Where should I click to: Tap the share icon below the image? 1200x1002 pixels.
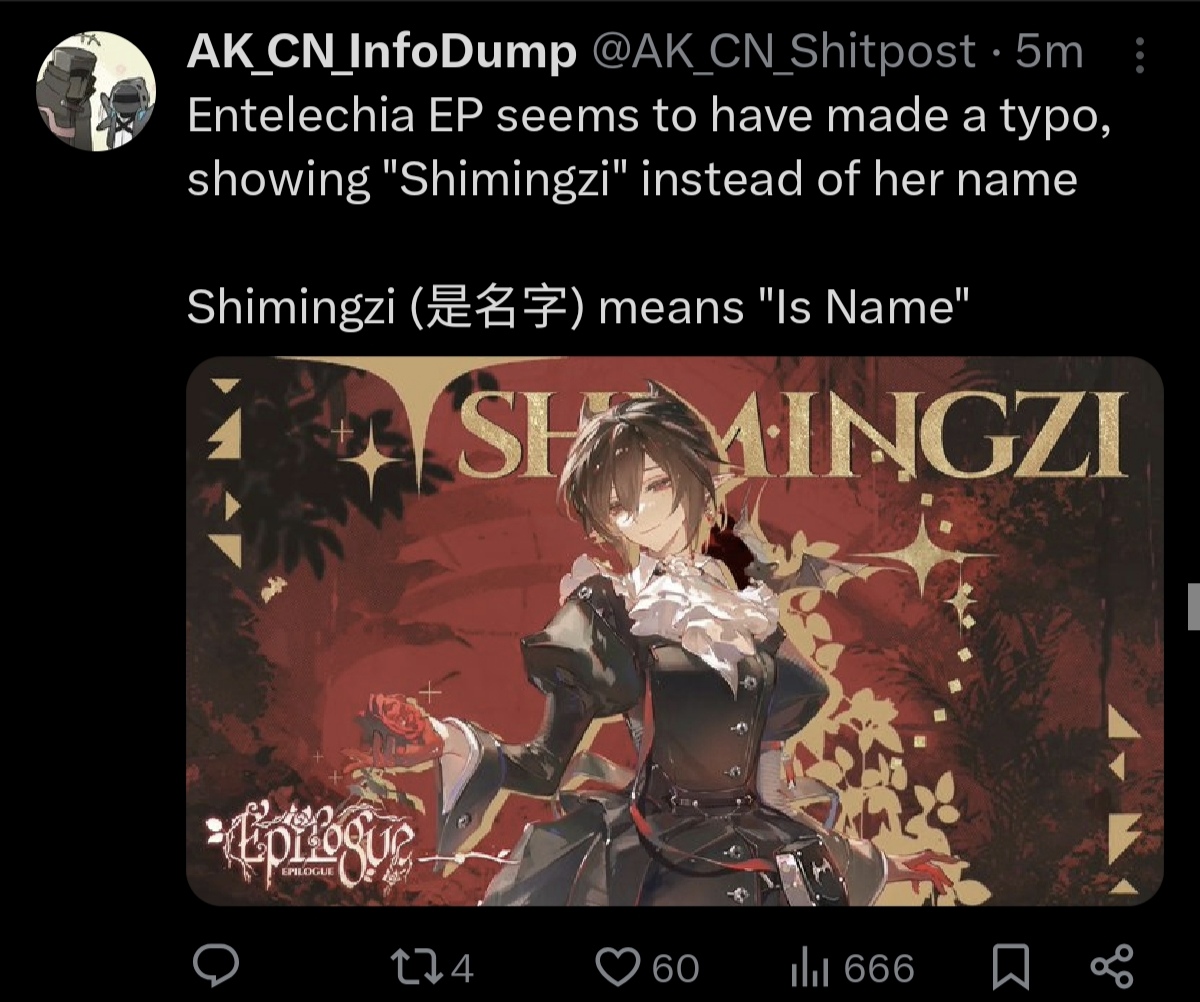(1111, 968)
